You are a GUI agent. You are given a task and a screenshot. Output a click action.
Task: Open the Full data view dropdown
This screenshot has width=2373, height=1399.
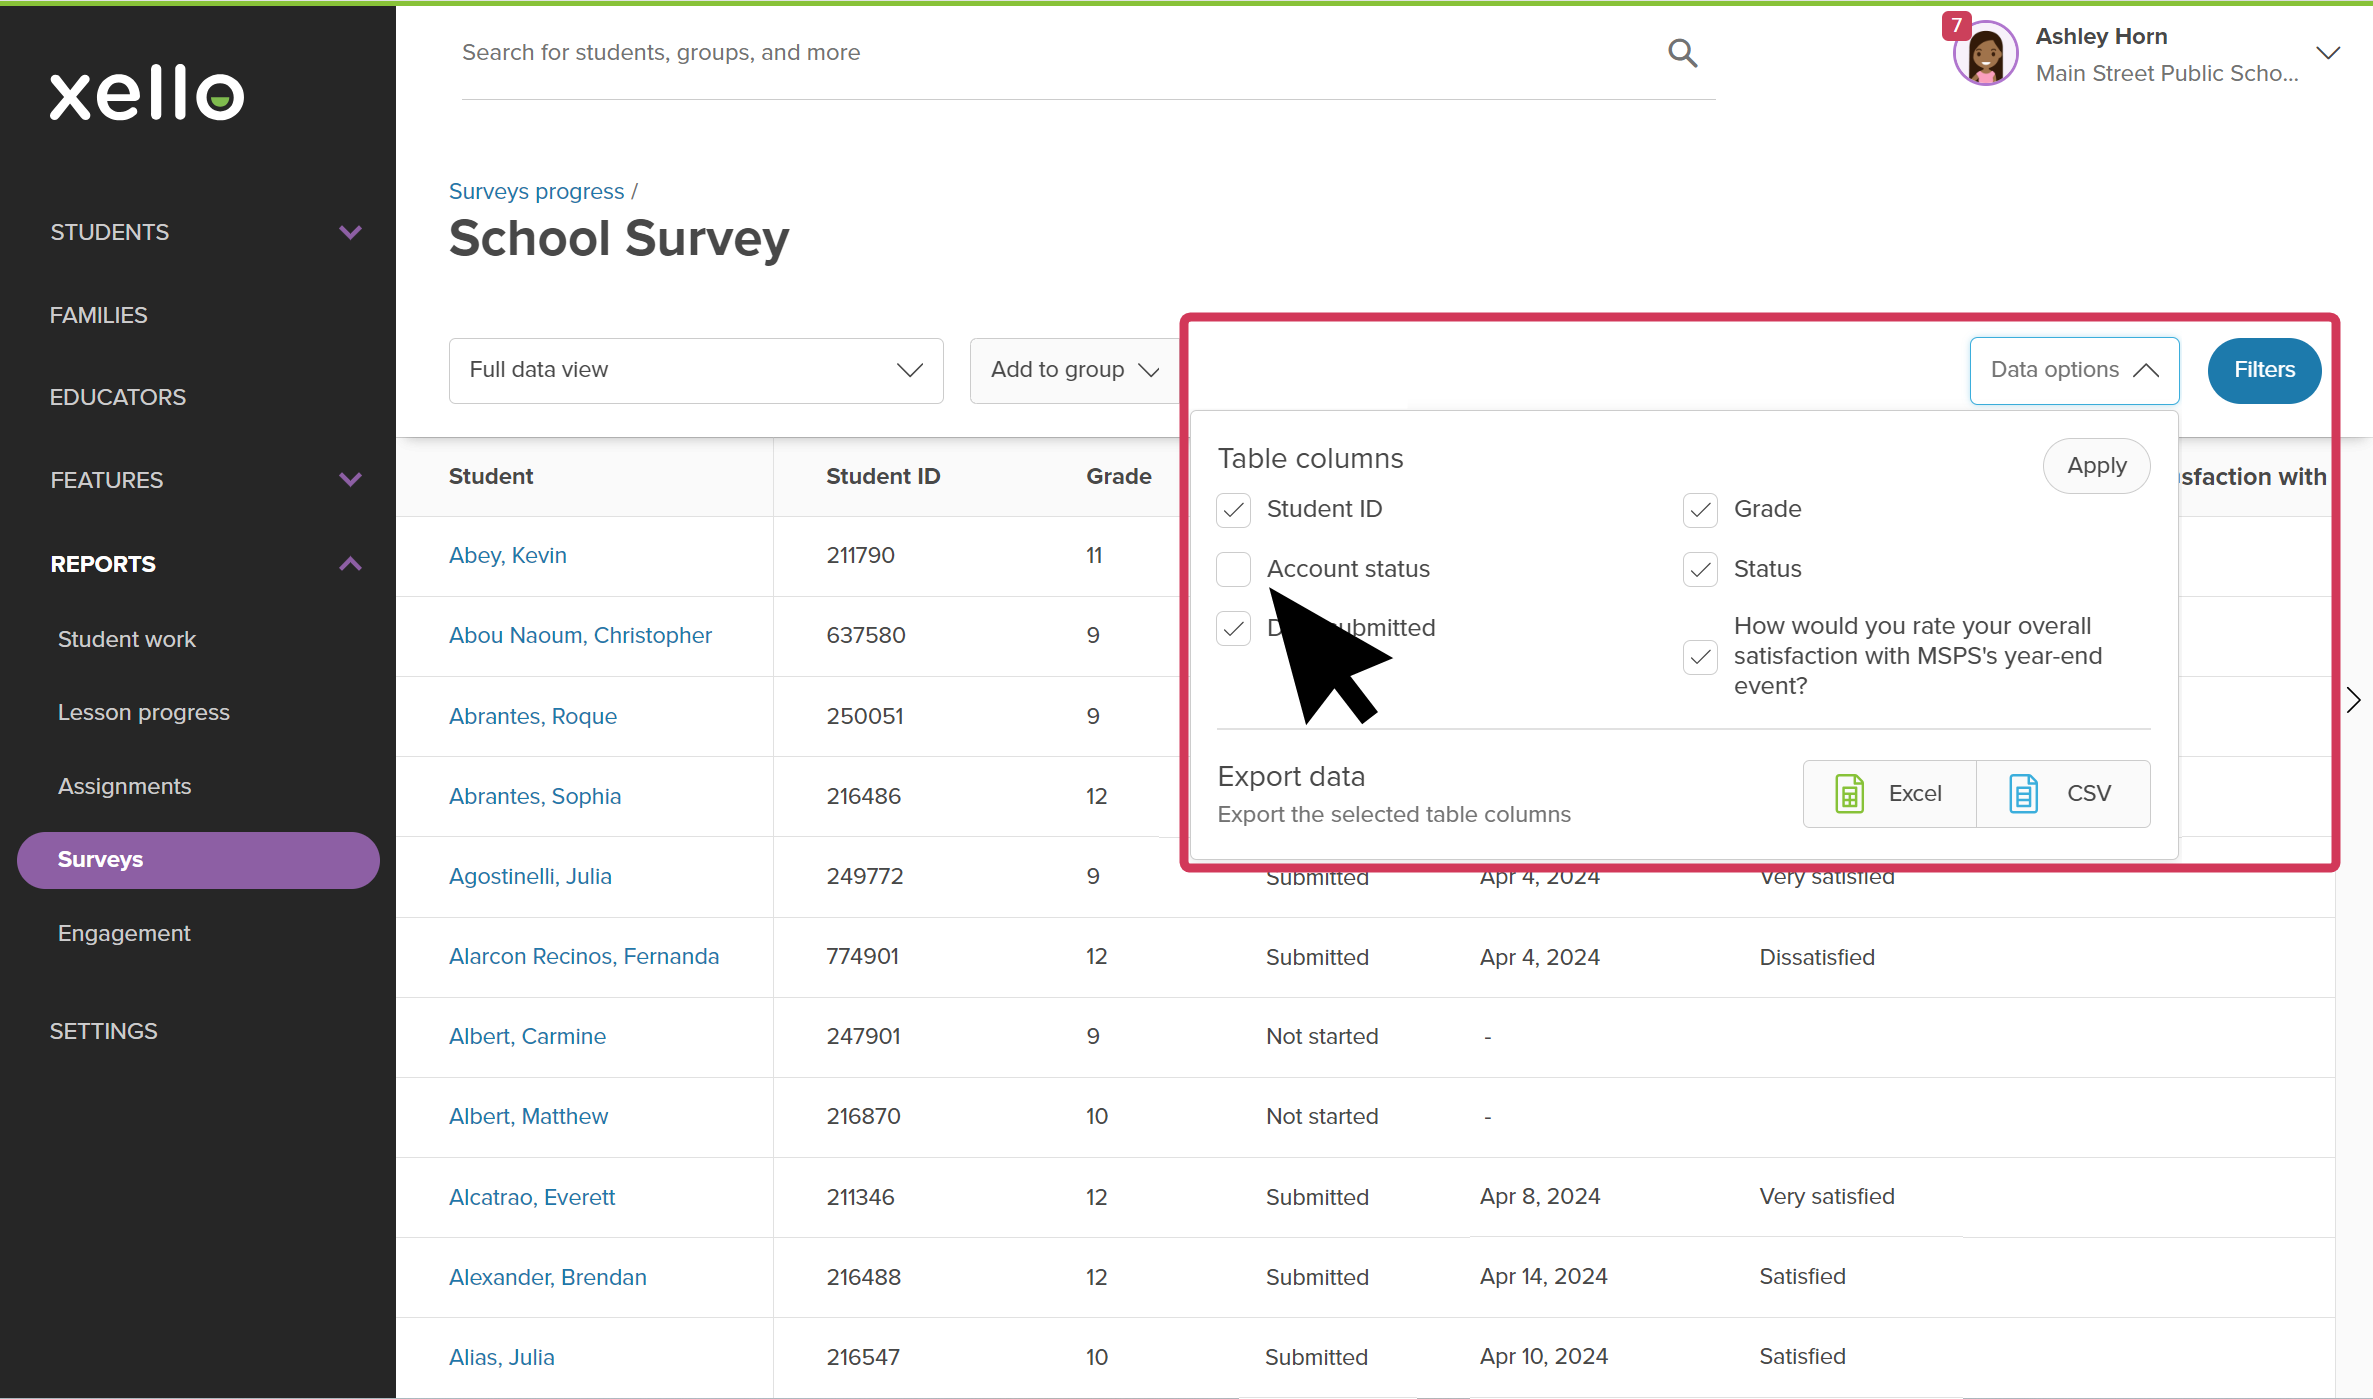click(x=695, y=370)
